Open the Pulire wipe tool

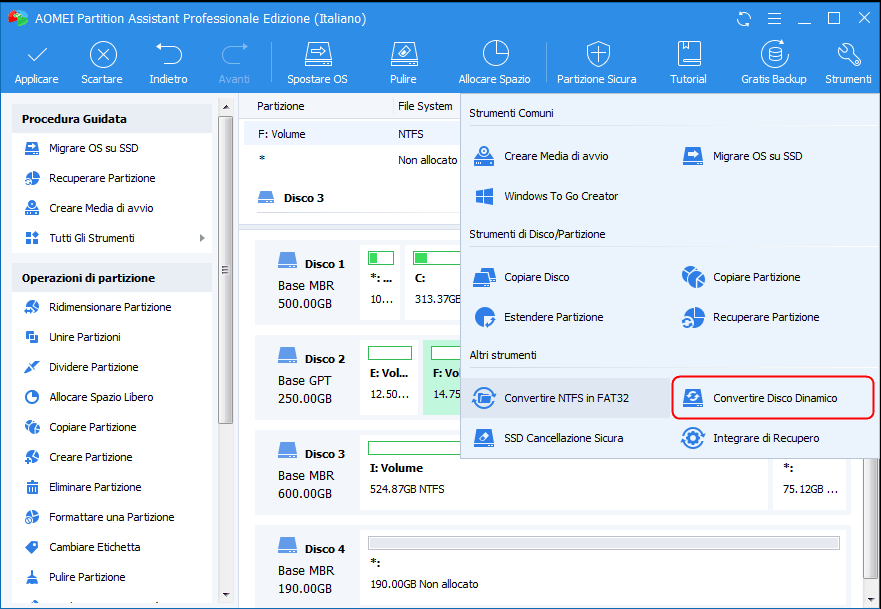(403, 62)
